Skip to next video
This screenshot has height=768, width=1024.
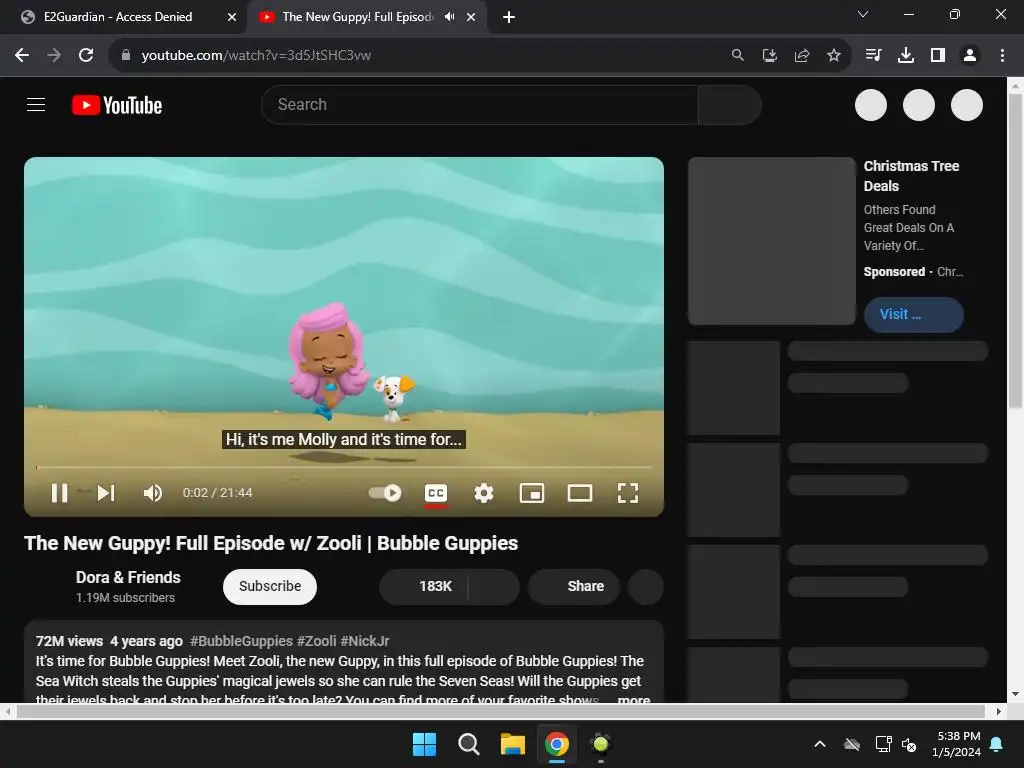pos(106,493)
